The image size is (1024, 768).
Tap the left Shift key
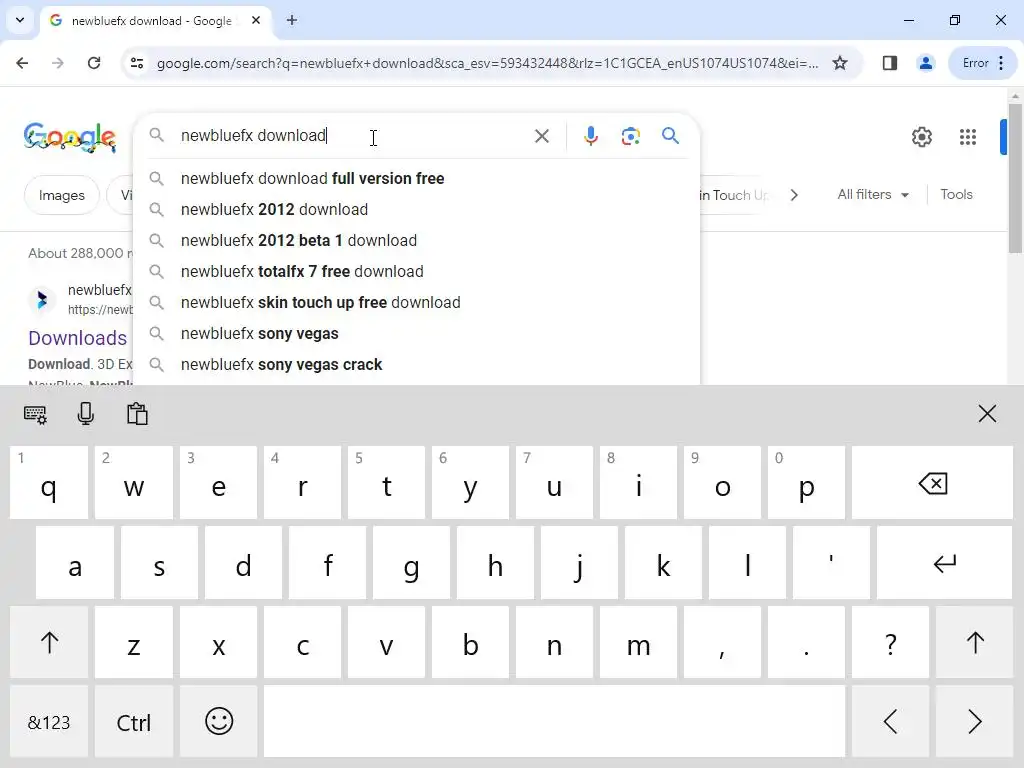pyautogui.click(x=49, y=643)
